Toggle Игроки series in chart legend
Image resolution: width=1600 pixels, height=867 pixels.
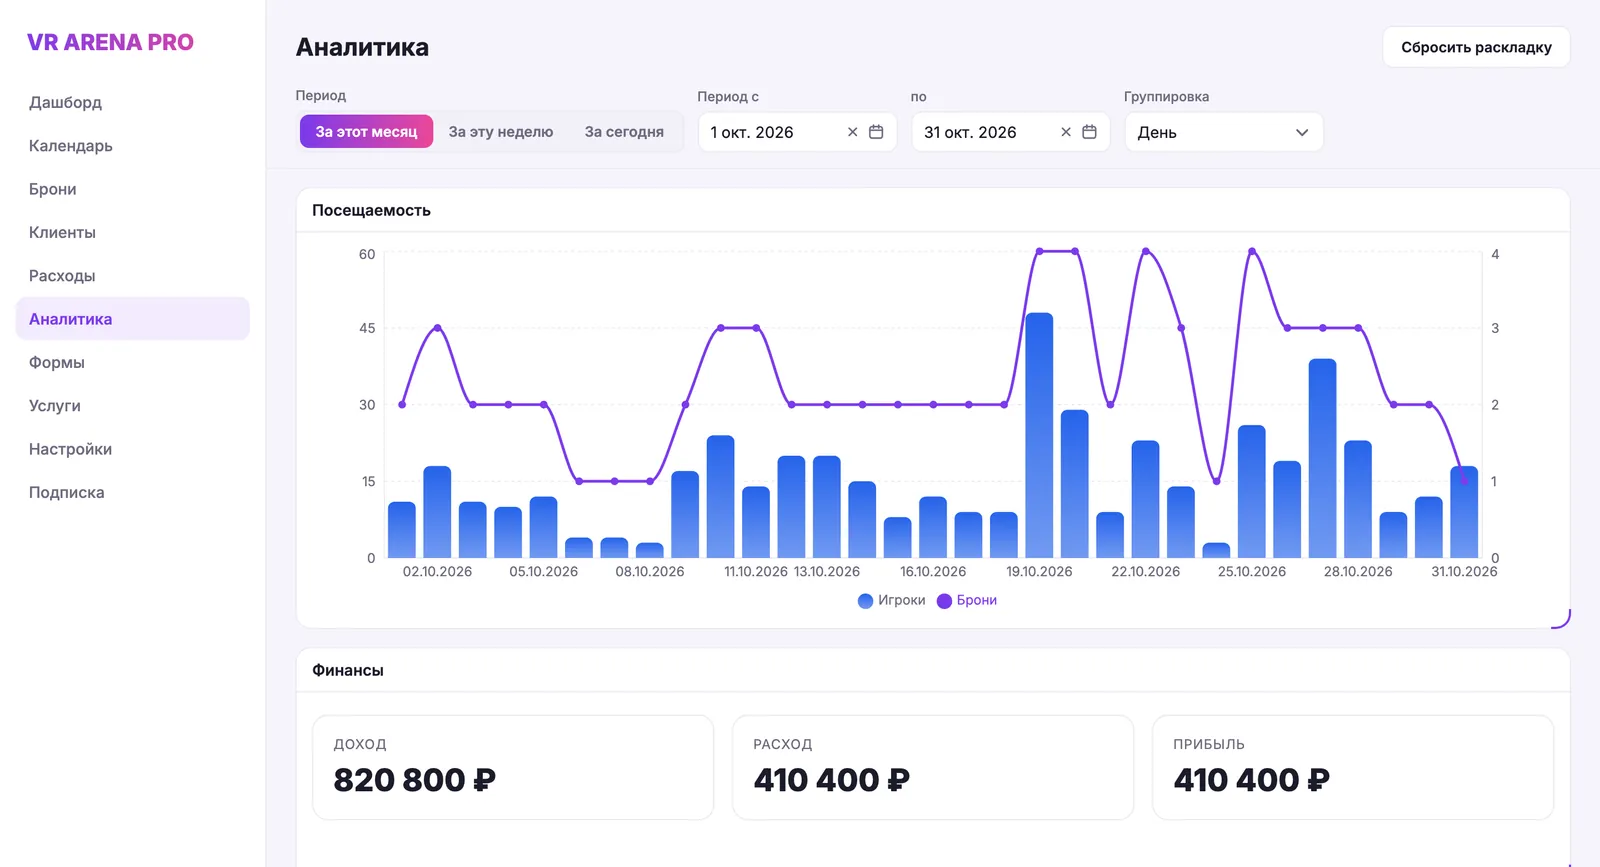tap(892, 600)
